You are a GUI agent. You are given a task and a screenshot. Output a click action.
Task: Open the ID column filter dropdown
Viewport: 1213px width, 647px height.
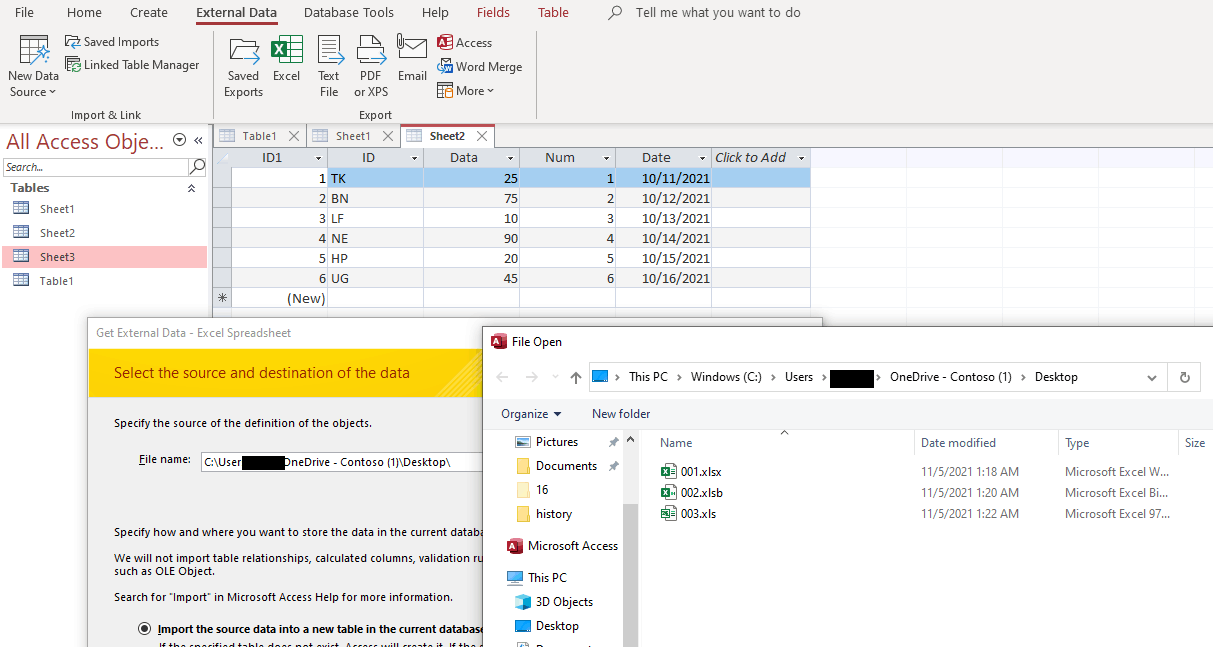[x=414, y=158]
